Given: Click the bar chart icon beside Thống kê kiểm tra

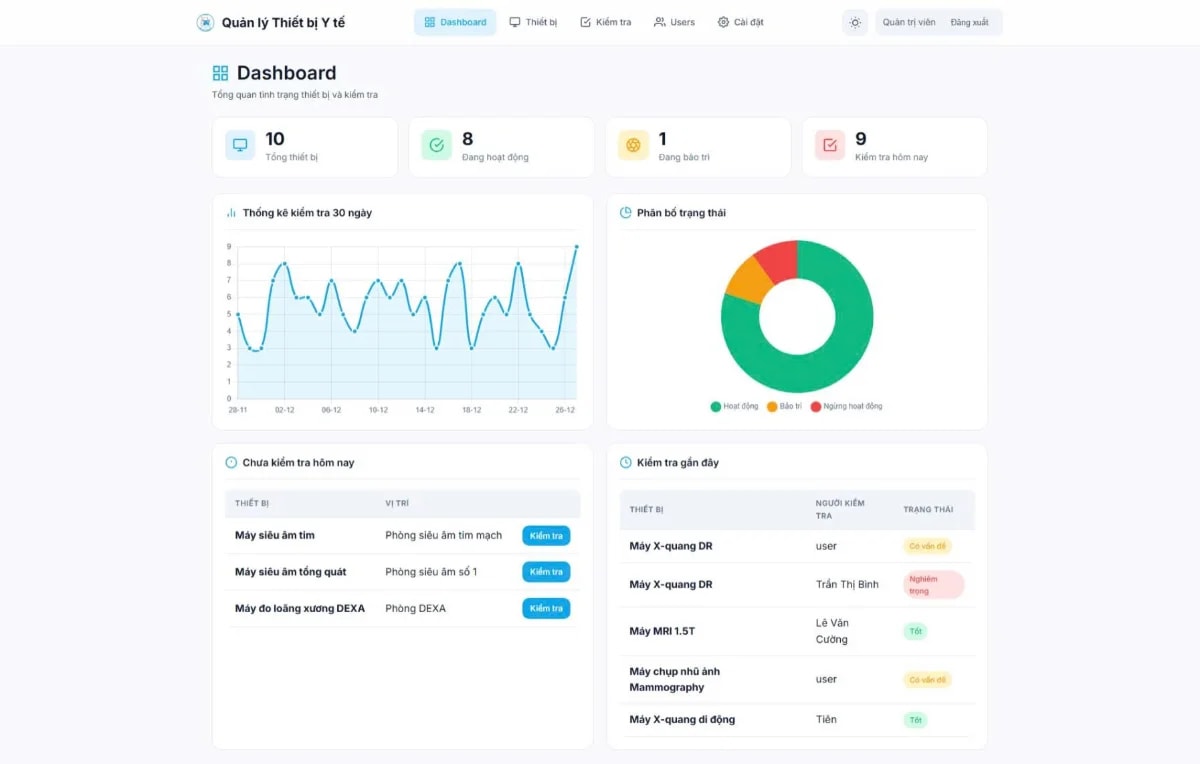Looking at the screenshot, I should point(230,212).
